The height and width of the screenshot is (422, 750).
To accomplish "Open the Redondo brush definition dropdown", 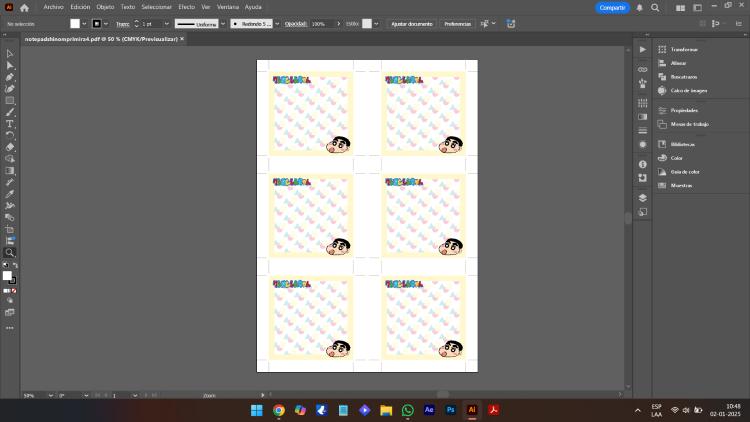I will click(277, 24).
